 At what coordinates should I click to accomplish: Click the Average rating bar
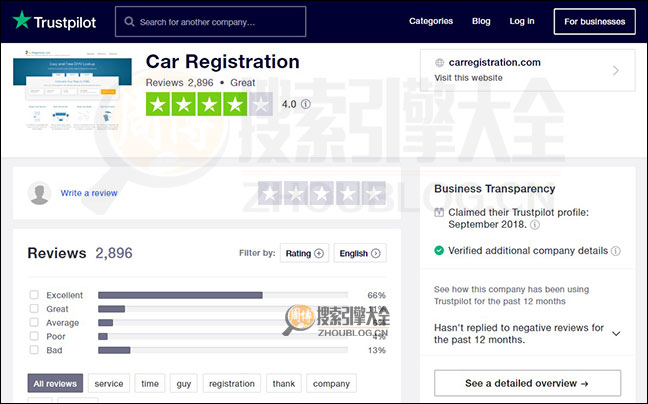223,323
